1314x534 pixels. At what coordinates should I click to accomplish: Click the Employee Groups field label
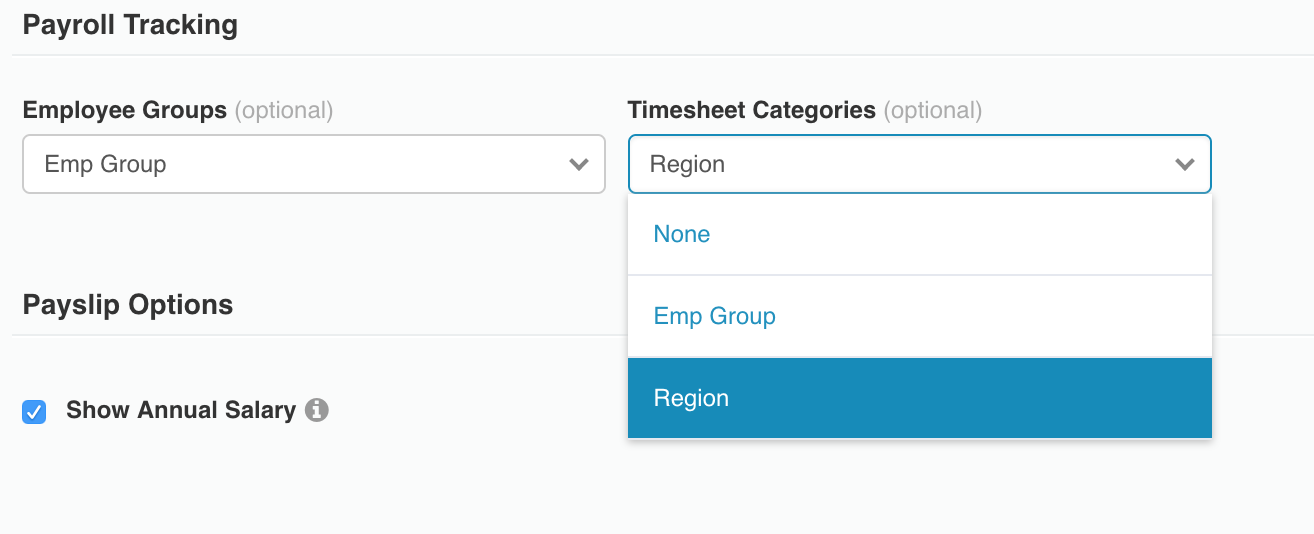[125, 110]
